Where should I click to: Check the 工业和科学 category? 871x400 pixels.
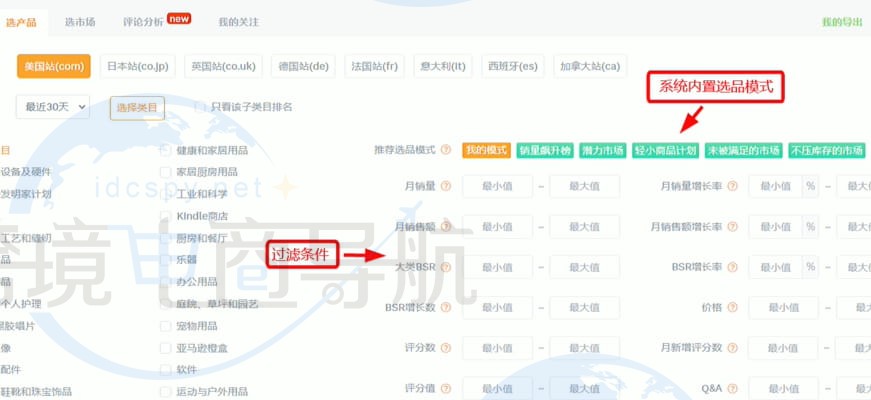pyautogui.click(x=165, y=194)
